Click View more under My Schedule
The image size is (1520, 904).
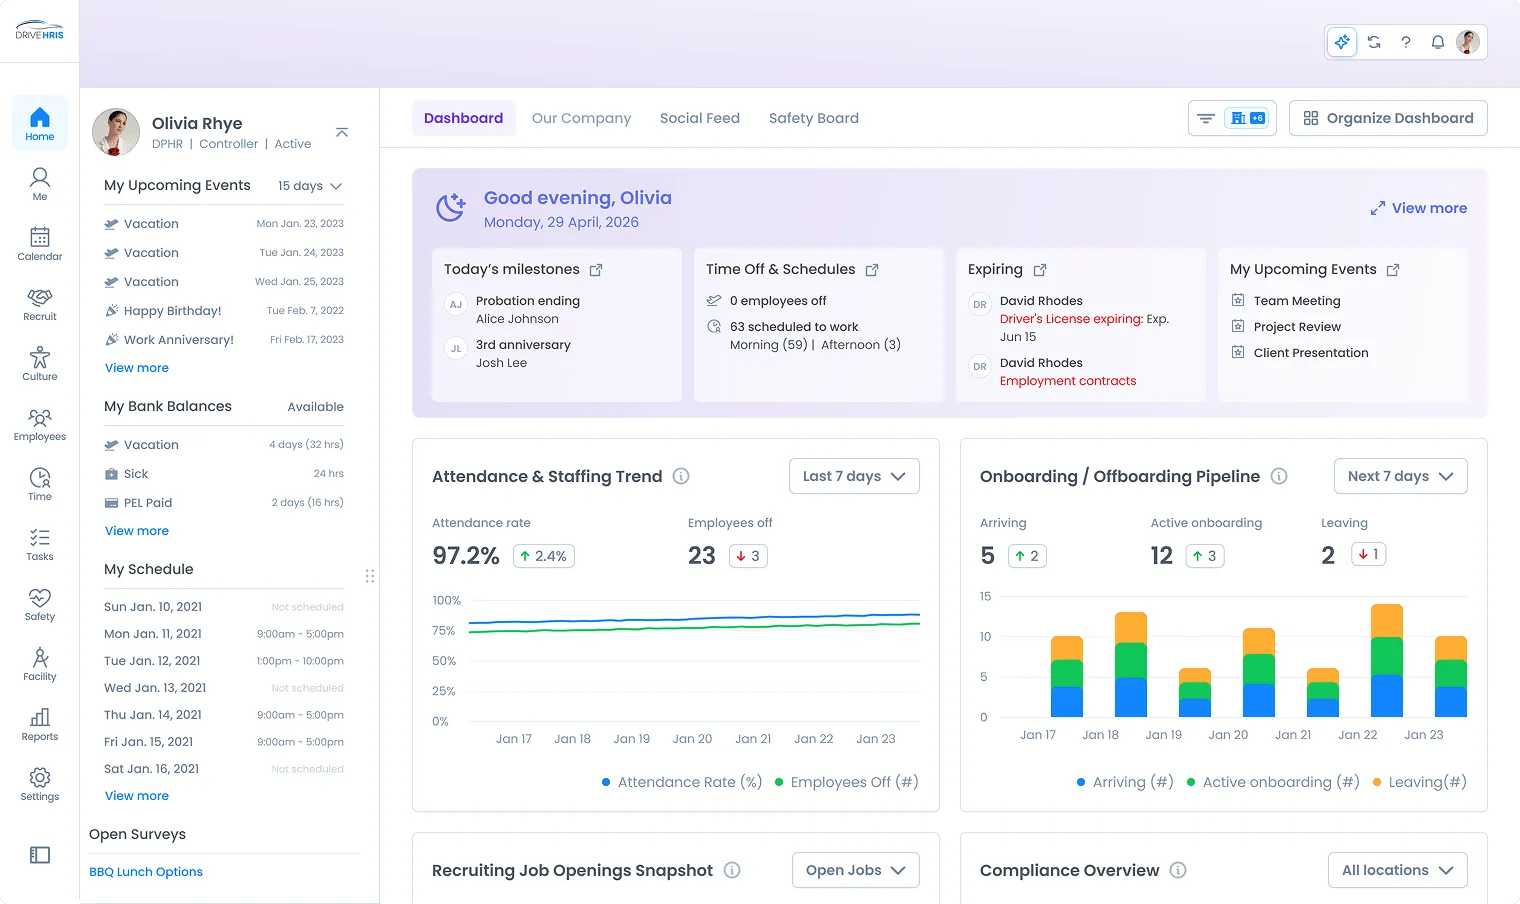click(x=137, y=796)
